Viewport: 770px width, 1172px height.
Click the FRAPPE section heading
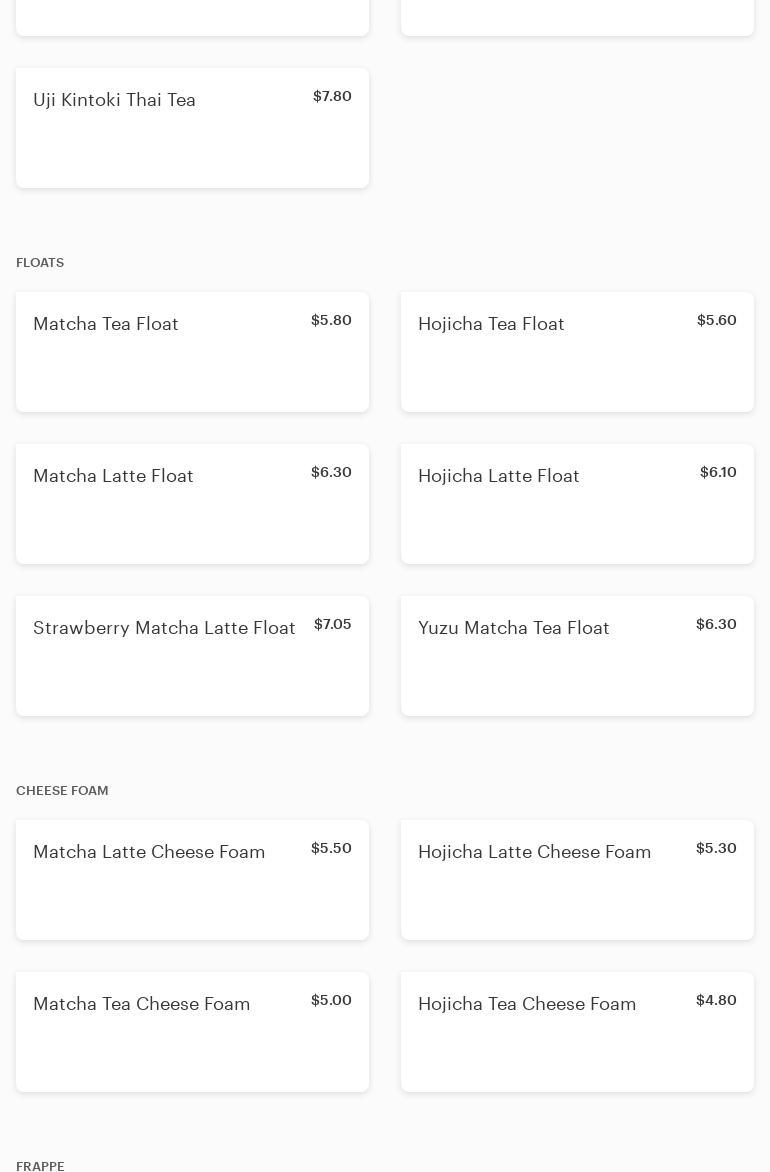[x=40, y=1166]
